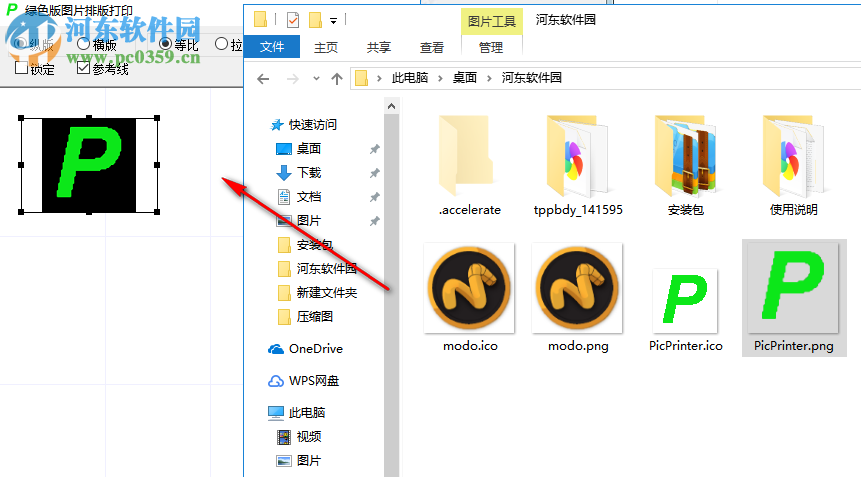Click the Properties checkmark icon in quick toolbar

(293, 20)
